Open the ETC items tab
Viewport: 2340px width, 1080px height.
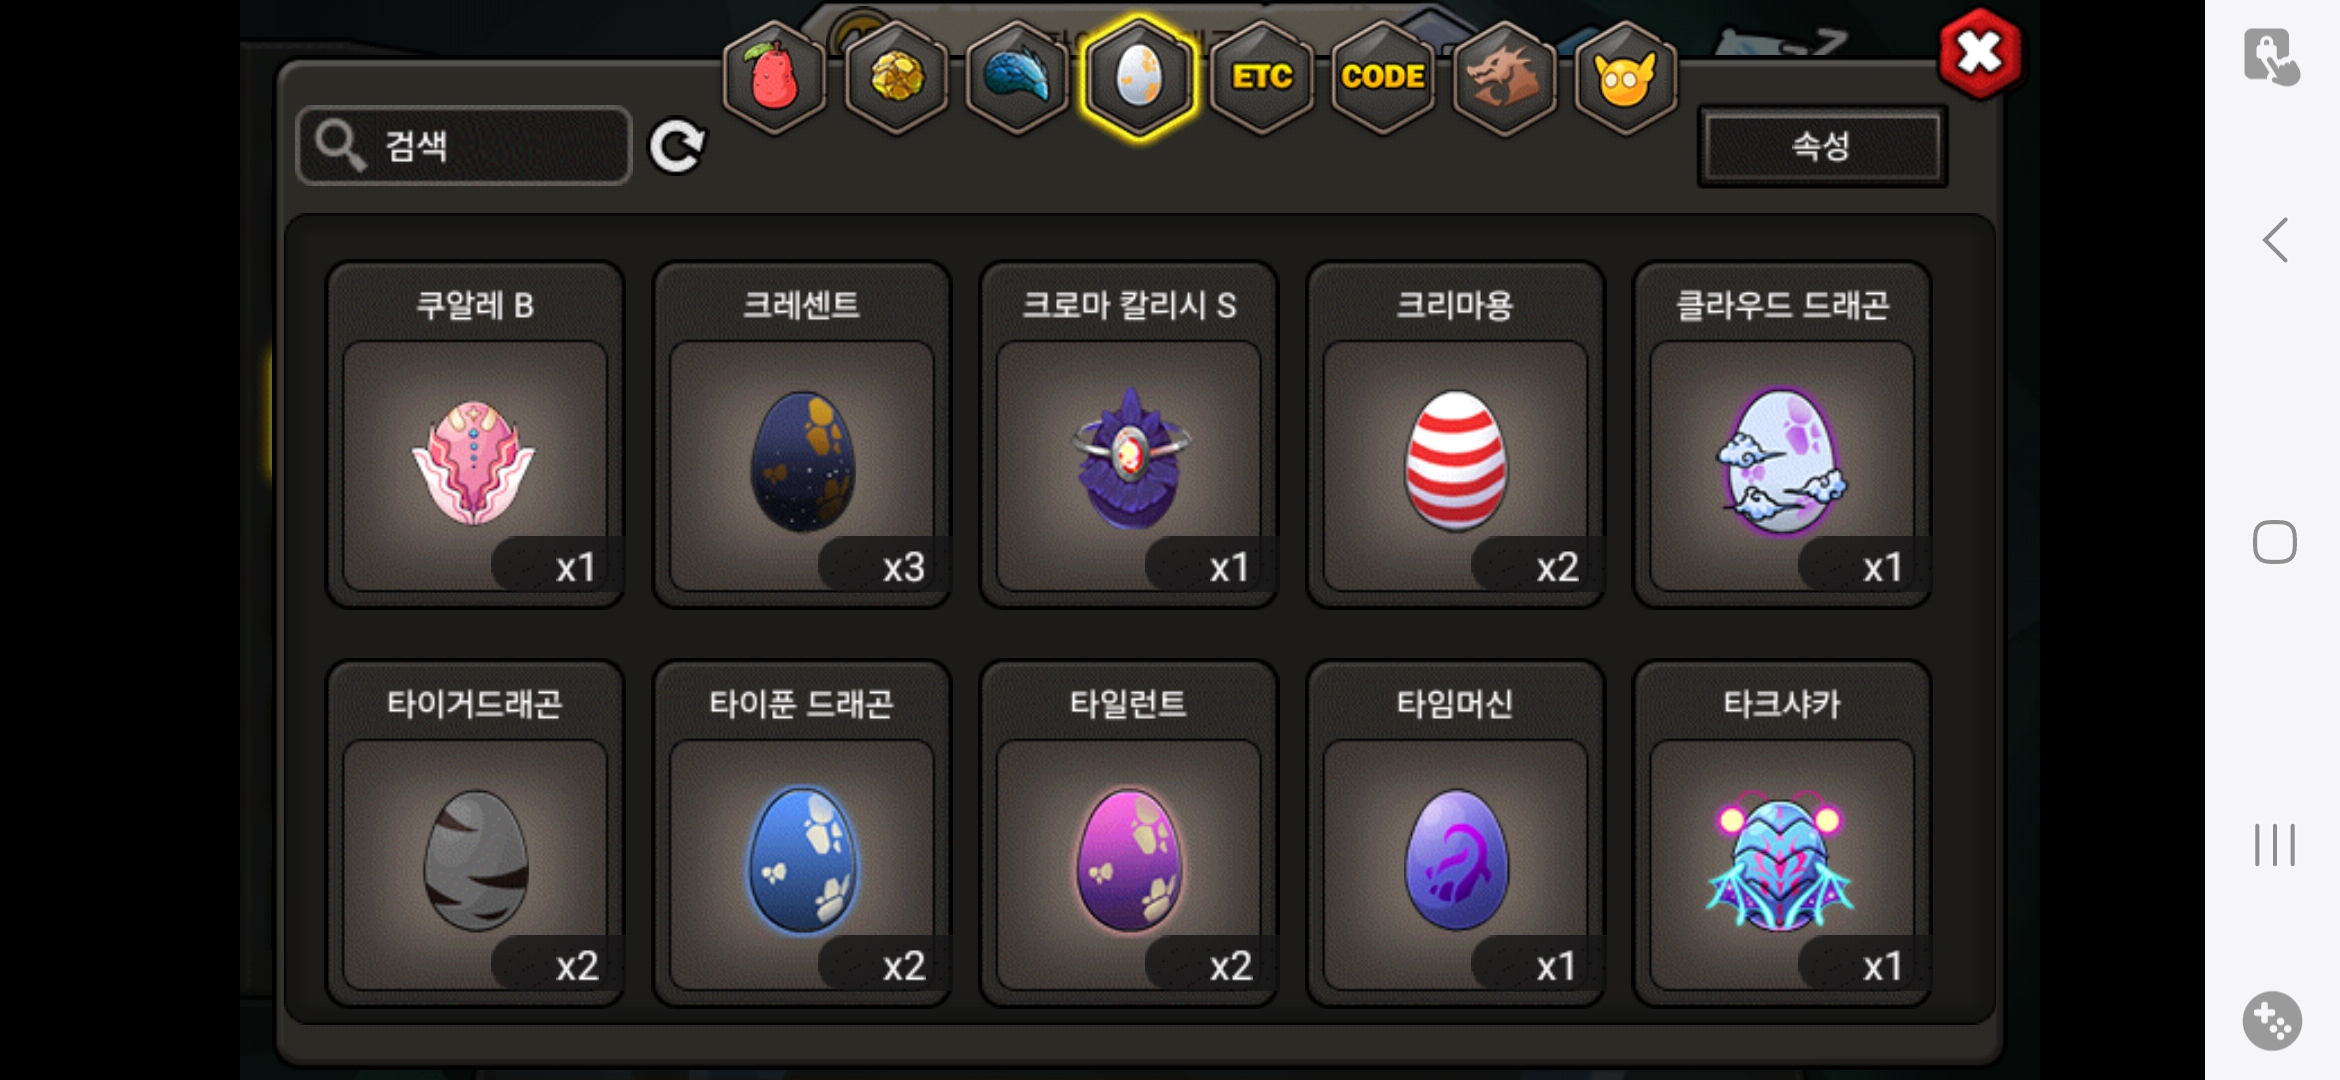(x=1262, y=77)
